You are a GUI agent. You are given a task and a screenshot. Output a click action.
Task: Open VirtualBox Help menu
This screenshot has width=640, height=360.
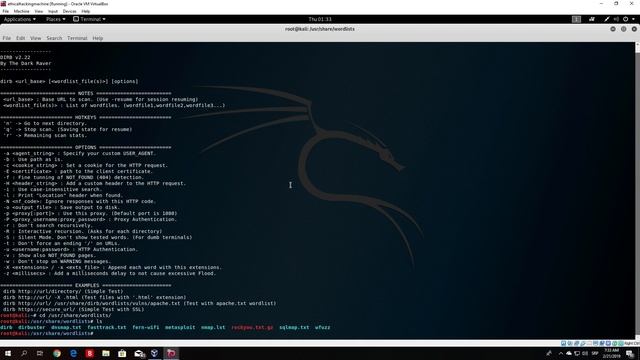86,11
